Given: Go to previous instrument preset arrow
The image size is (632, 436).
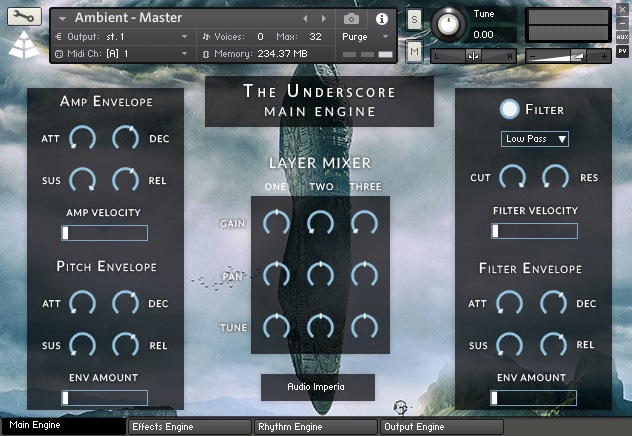Looking at the screenshot, I should (305, 19).
